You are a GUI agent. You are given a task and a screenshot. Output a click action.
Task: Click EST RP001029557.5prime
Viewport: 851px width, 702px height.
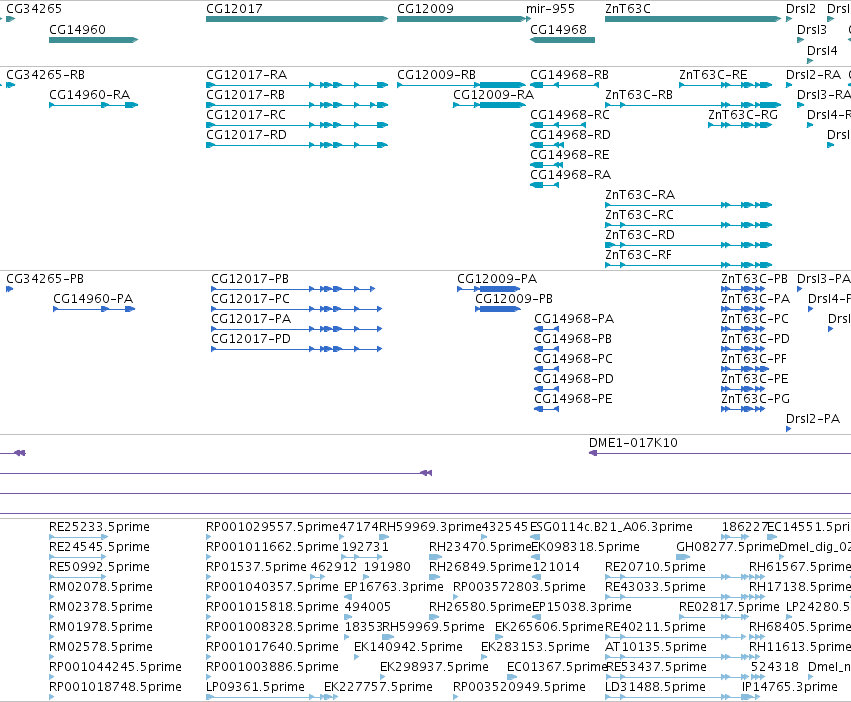(x=209, y=537)
